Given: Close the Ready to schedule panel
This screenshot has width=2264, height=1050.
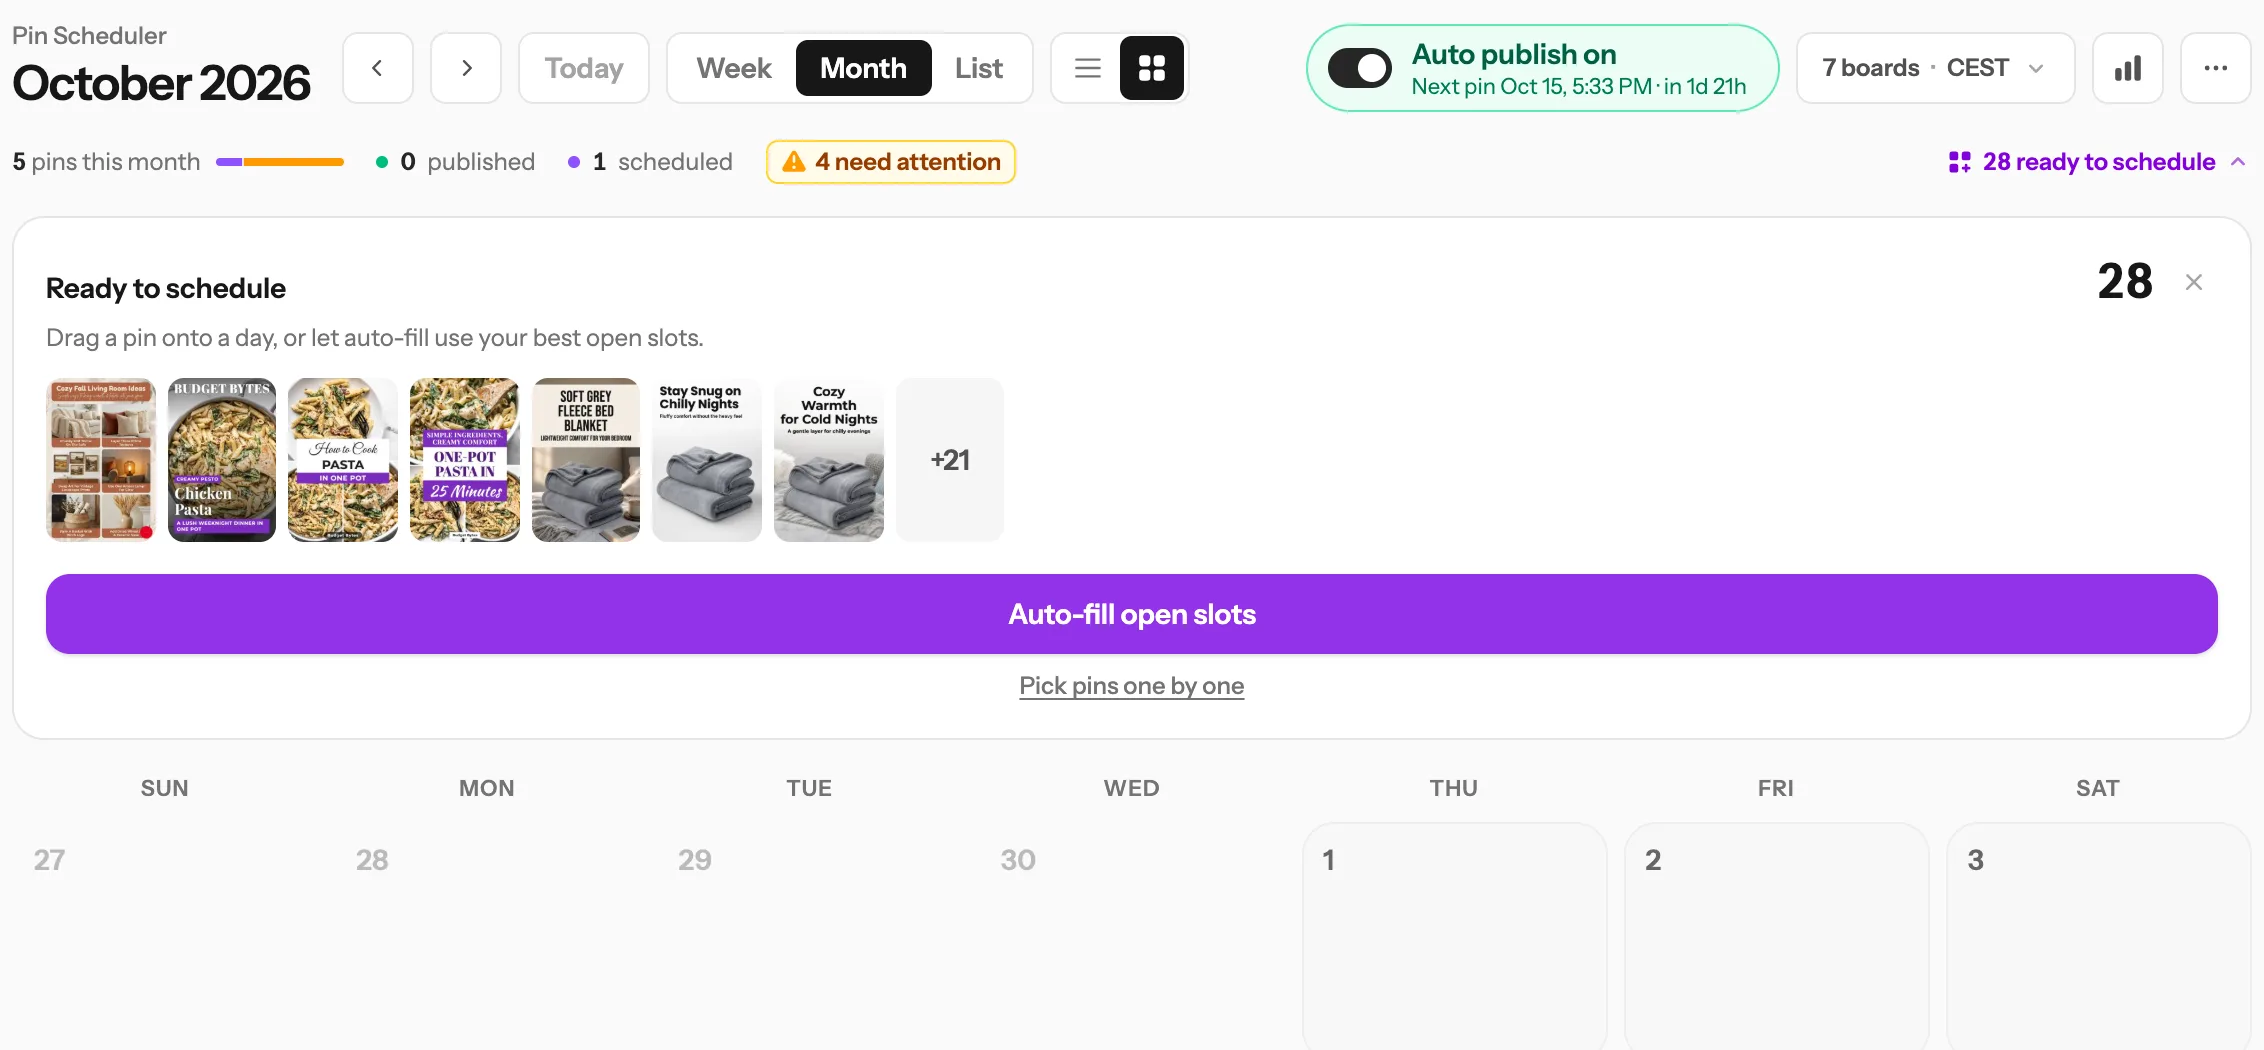Looking at the screenshot, I should tap(2194, 282).
